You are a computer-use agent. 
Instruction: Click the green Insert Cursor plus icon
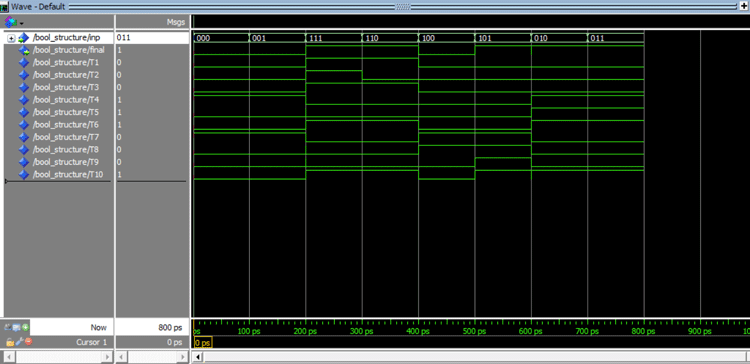[x=25, y=328]
